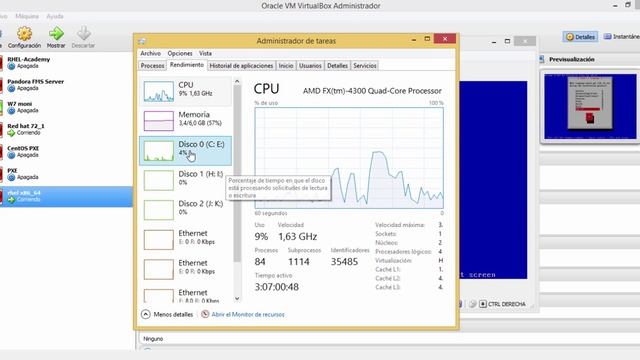Viewport: 640px width, 360px height.
Task: Select Disco 1 (H: I:) entry
Action: click(185, 180)
